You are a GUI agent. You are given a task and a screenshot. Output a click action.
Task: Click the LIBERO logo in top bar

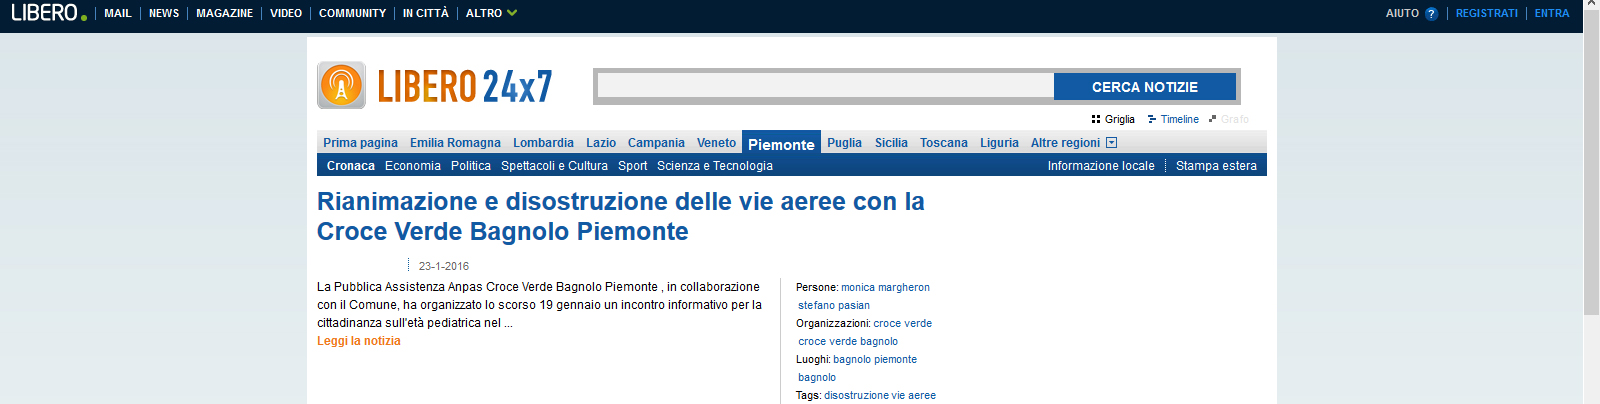click(x=48, y=13)
